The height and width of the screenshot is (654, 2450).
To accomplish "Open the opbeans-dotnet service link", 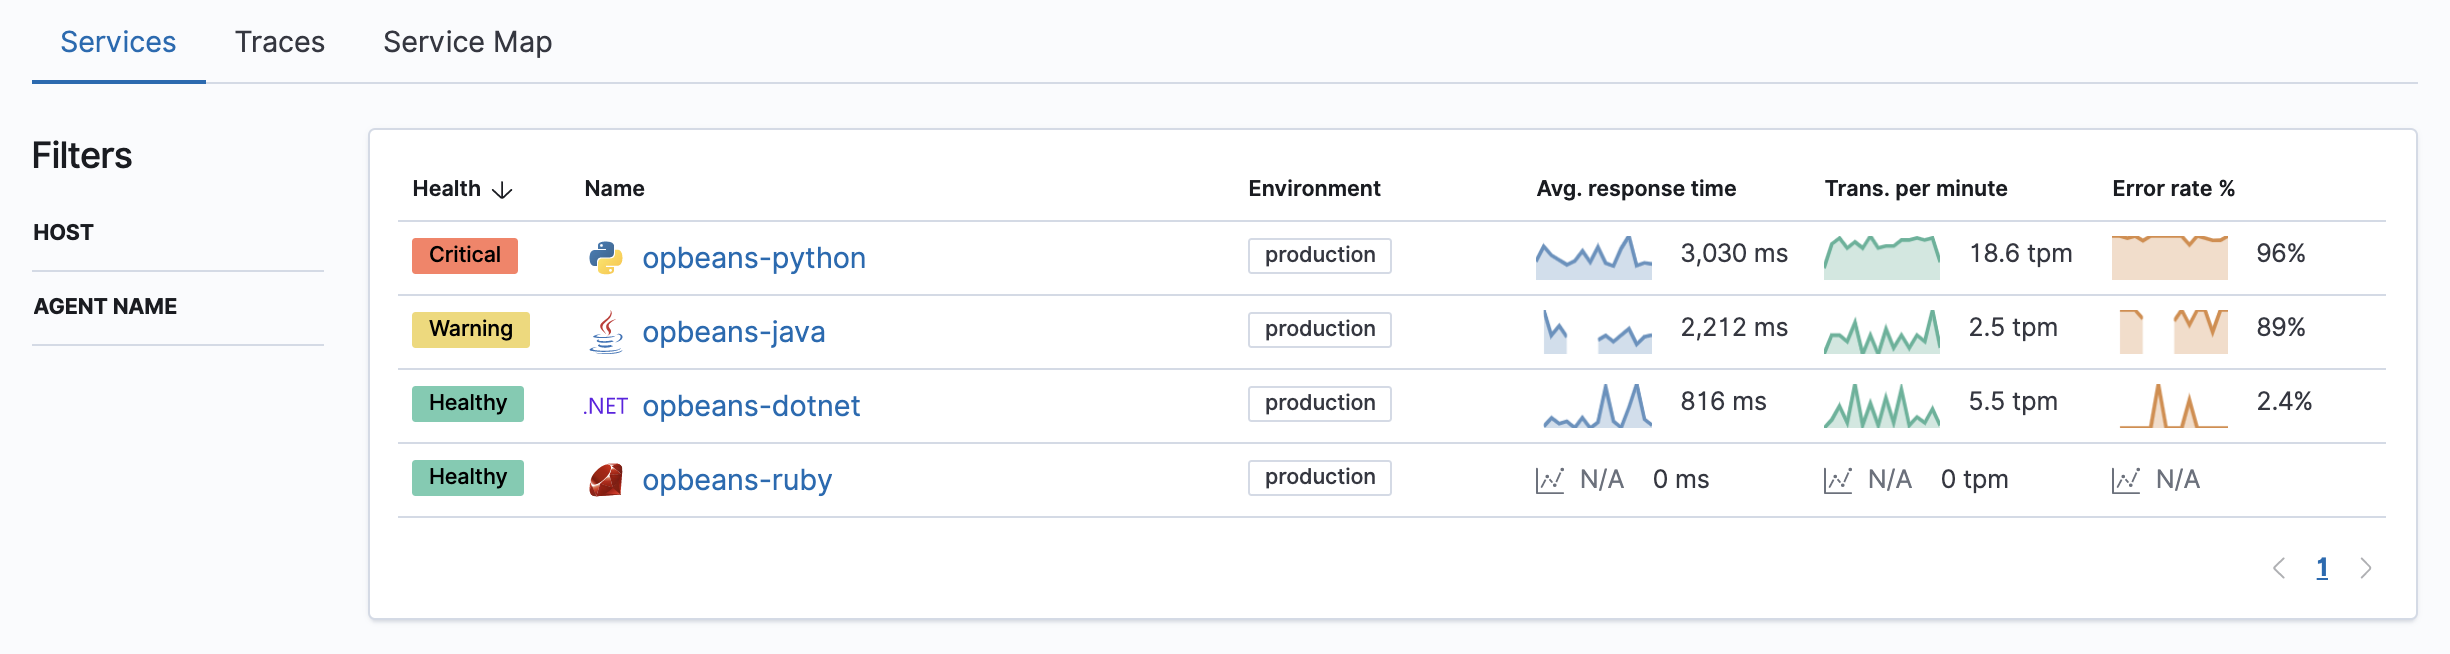I will (x=750, y=406).
